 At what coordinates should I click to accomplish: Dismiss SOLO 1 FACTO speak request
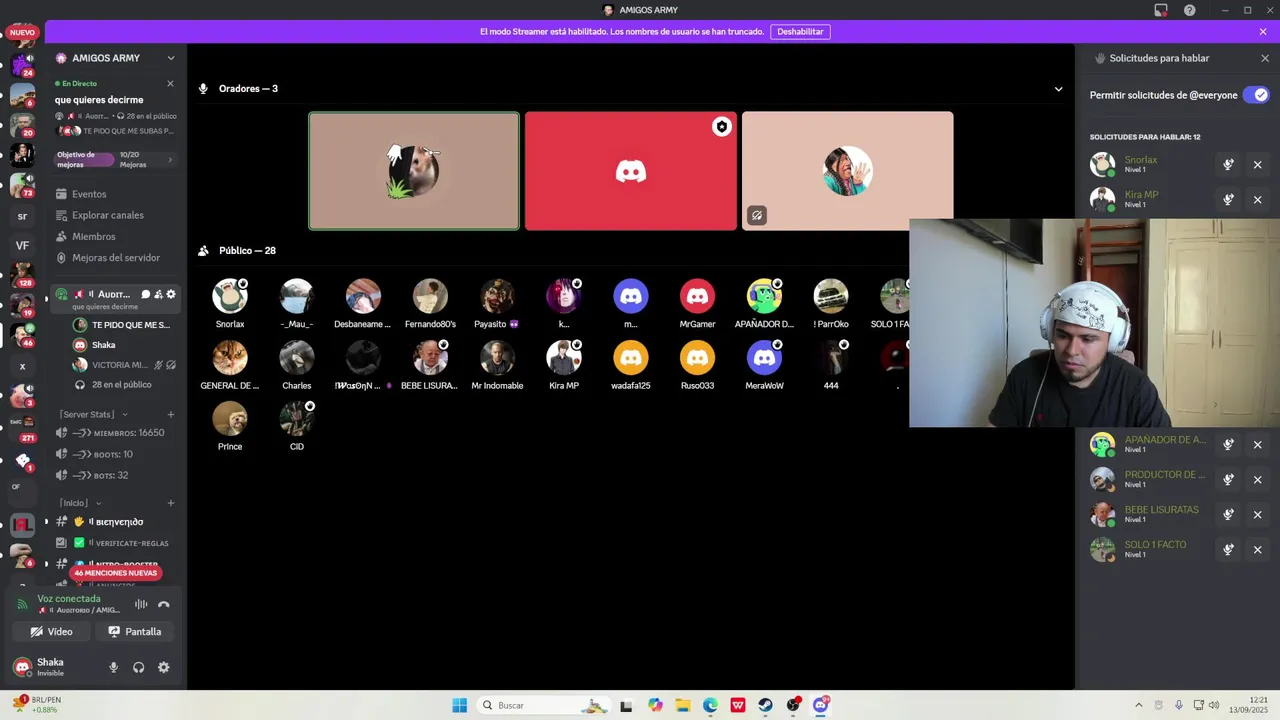click(1258, 549)
